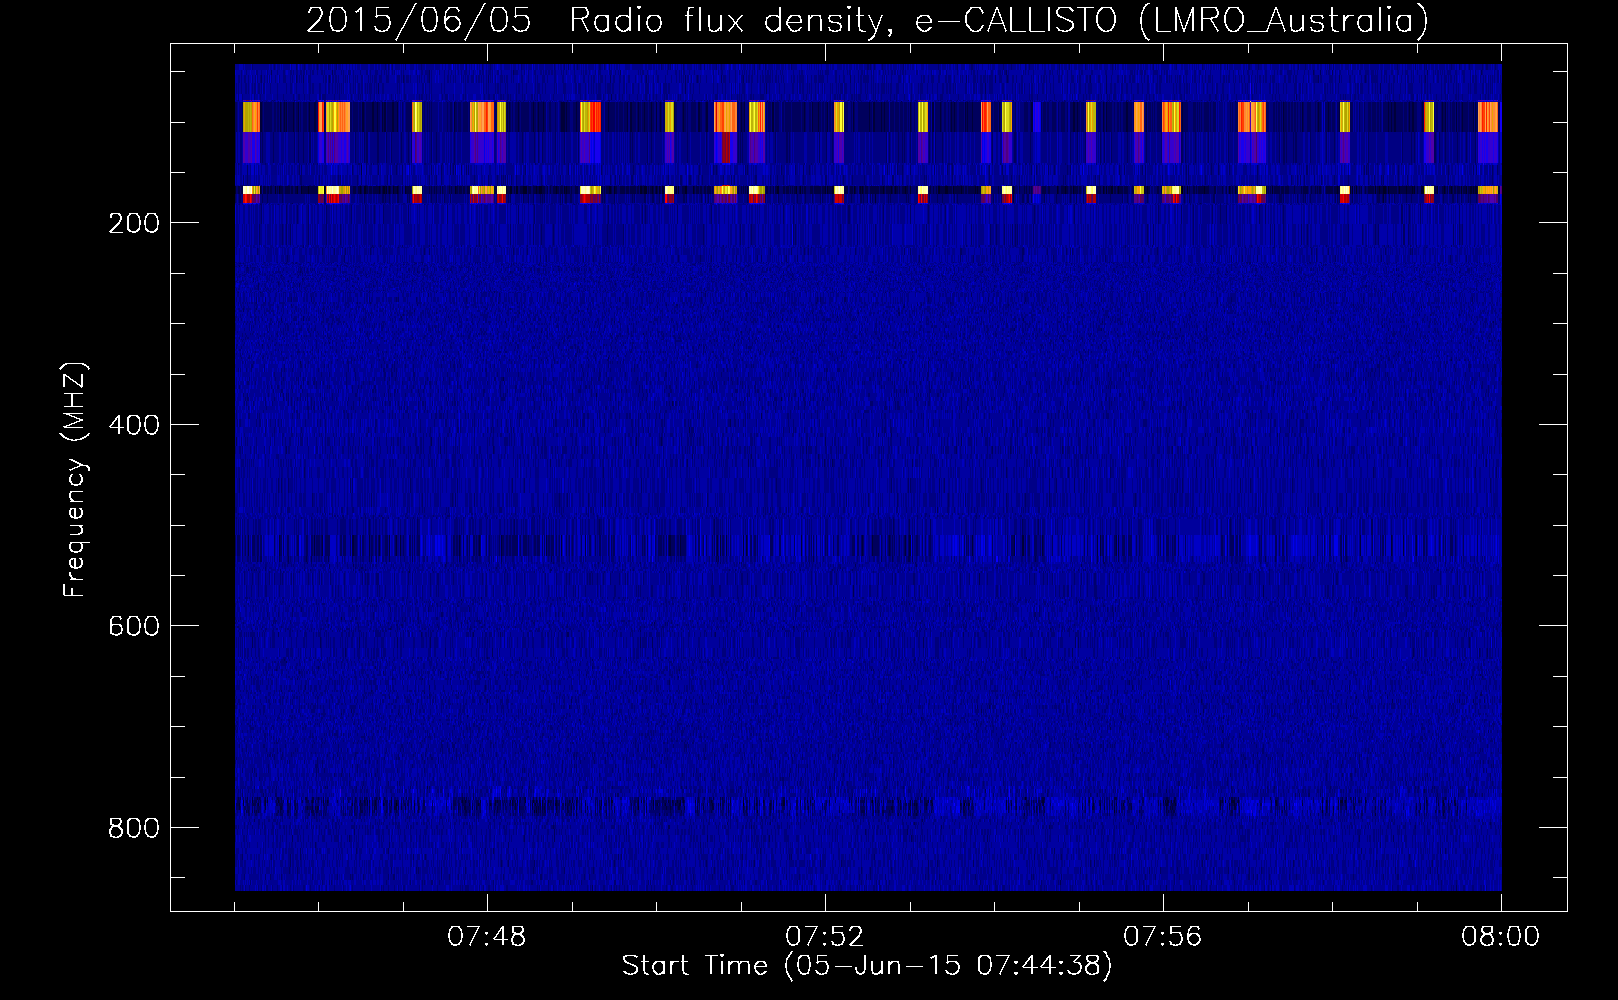Click the '400' frequency tick label

(x=133, y=425)
